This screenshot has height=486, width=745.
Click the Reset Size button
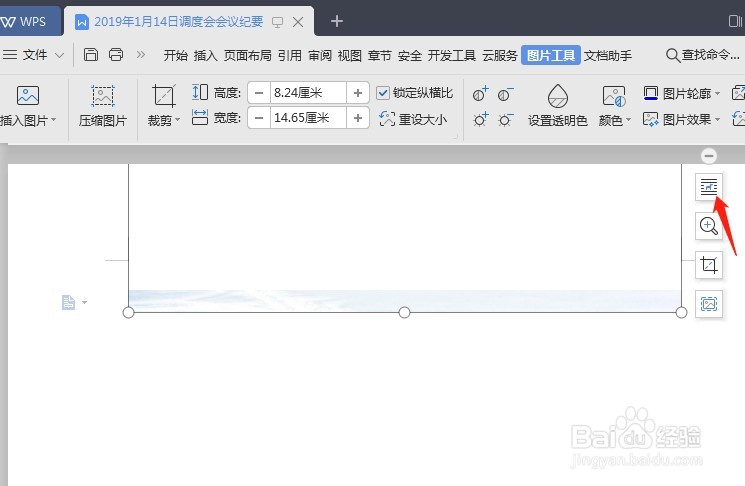click(x=413, y=119)
